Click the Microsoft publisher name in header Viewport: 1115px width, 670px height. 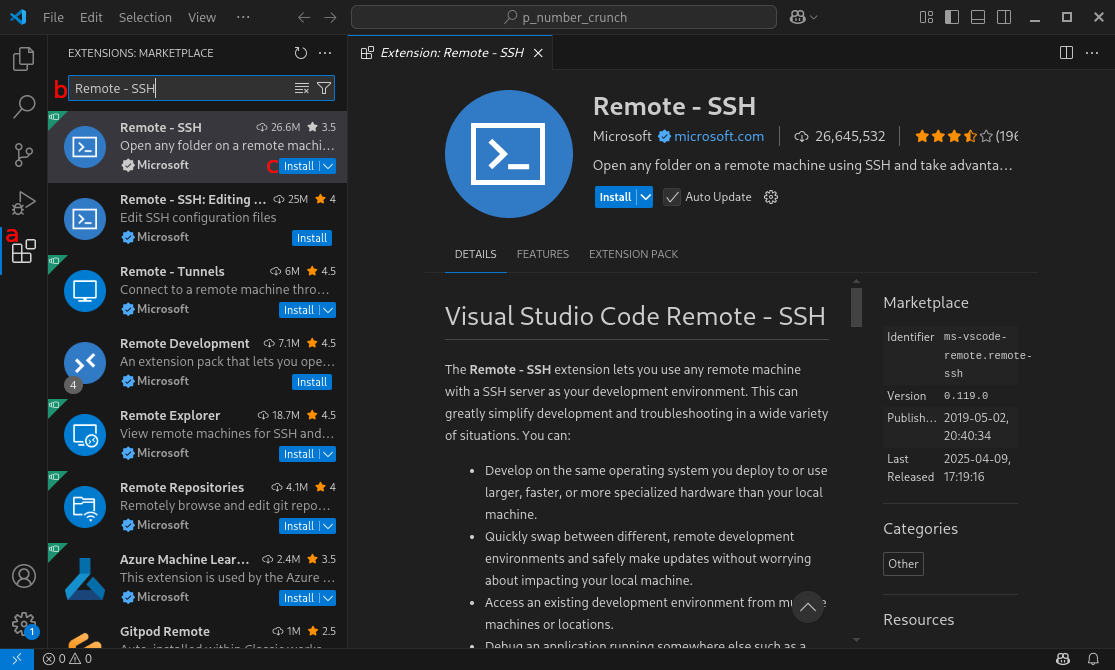click(622, 136)
